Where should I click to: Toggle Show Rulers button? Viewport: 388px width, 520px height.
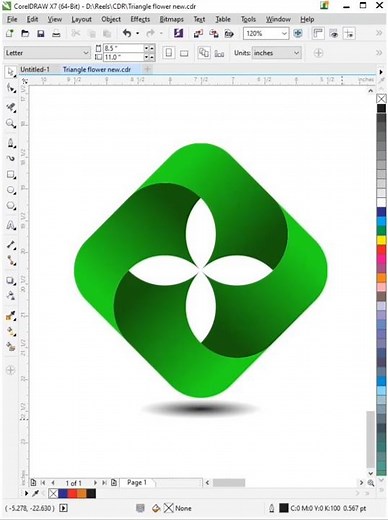coord(318,33)
